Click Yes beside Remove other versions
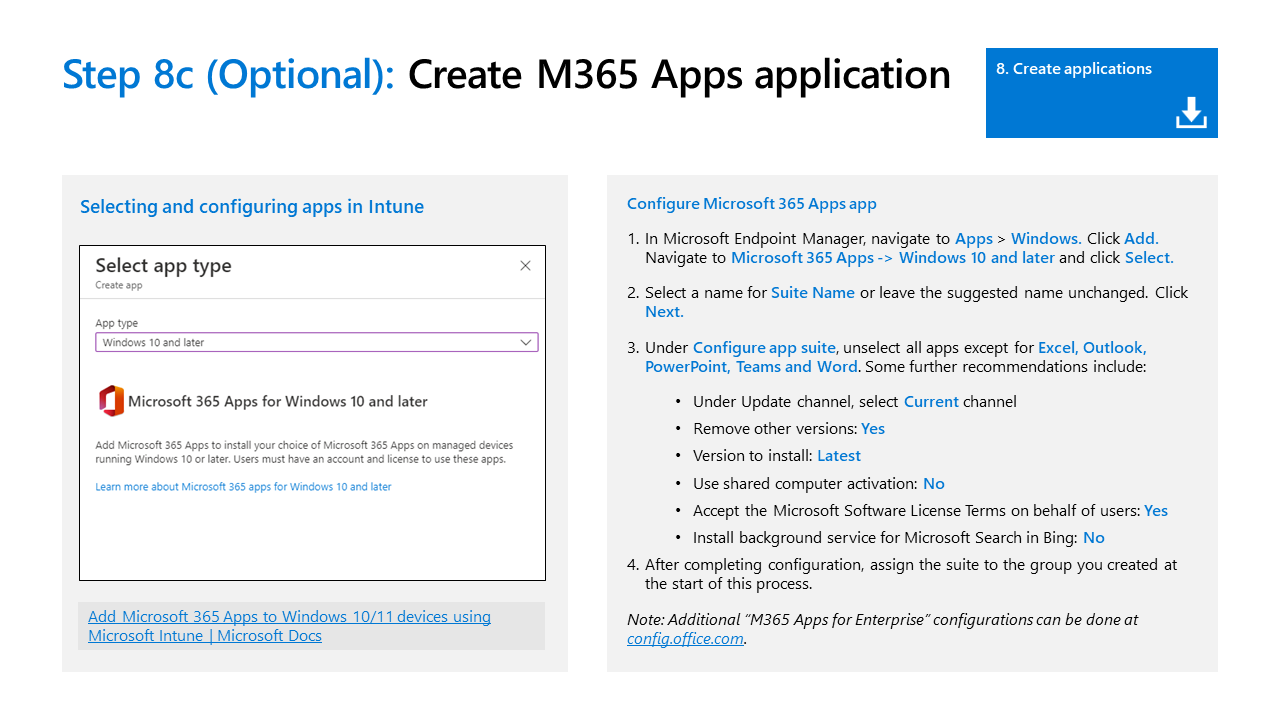Image resolution: width=1280 pixels, height=720 pixels. tap(873, 429)
